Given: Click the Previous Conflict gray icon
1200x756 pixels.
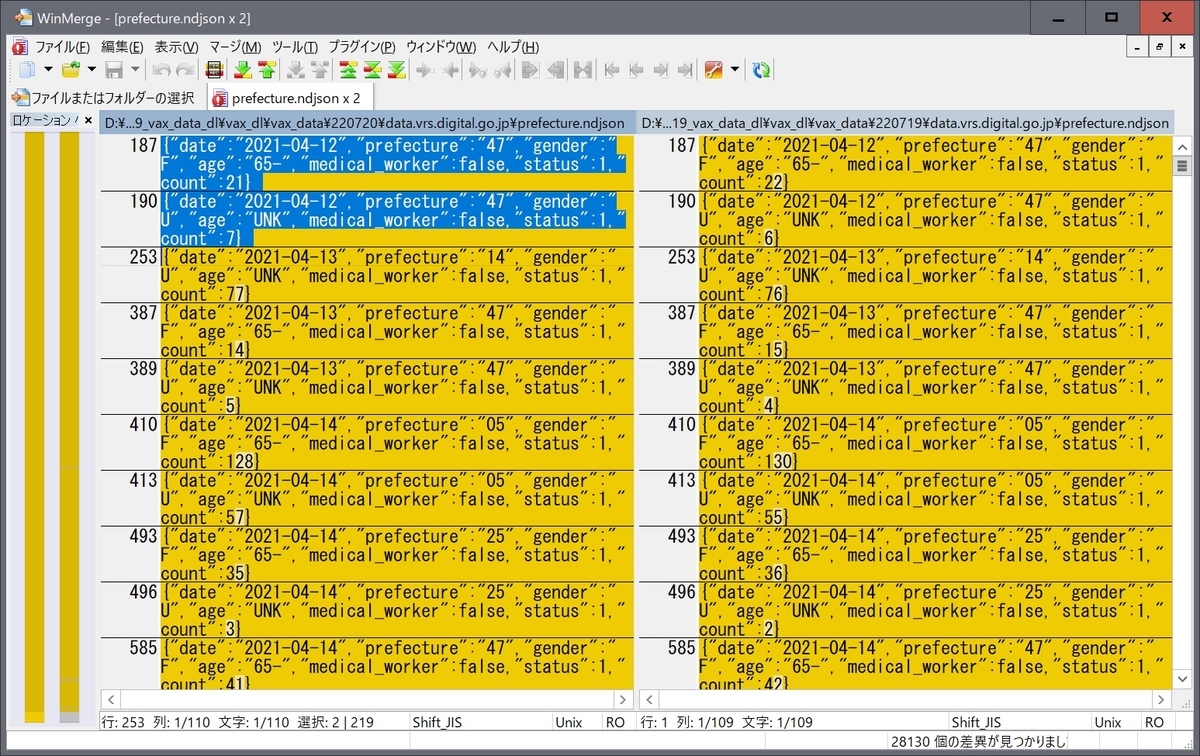Looking at the screenshot, I should 319,70.
